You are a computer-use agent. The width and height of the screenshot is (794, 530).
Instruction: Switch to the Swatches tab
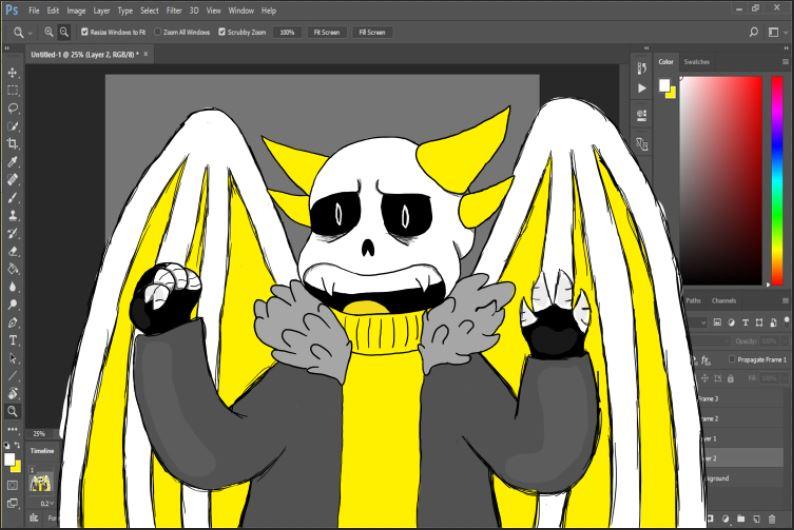click(x=697, y=62)
